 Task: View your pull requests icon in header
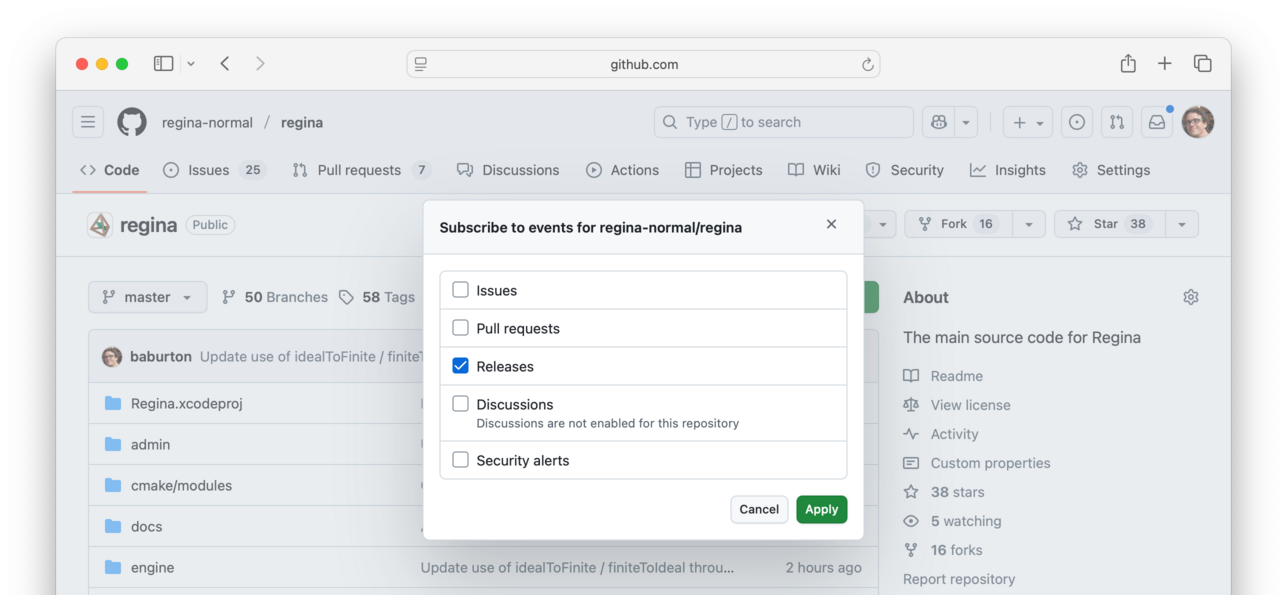pyautogui.click(x=1117, y=122)
